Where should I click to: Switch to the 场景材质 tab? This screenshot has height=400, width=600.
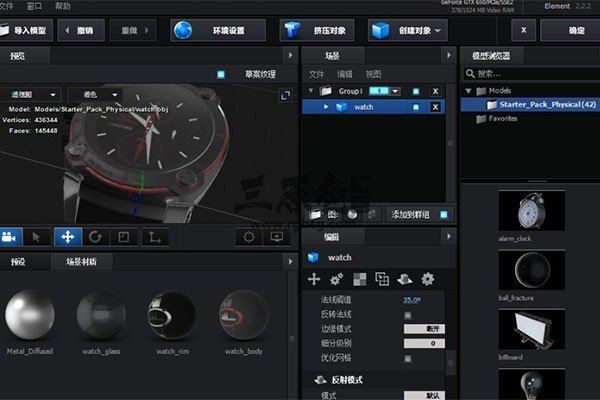pyautogui.click(x=82, y=262)
